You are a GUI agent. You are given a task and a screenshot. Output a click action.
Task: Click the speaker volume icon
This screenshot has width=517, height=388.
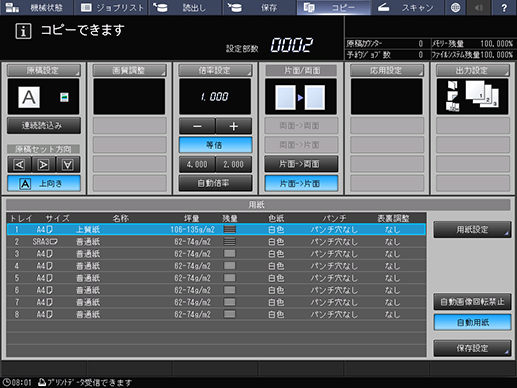479,7
